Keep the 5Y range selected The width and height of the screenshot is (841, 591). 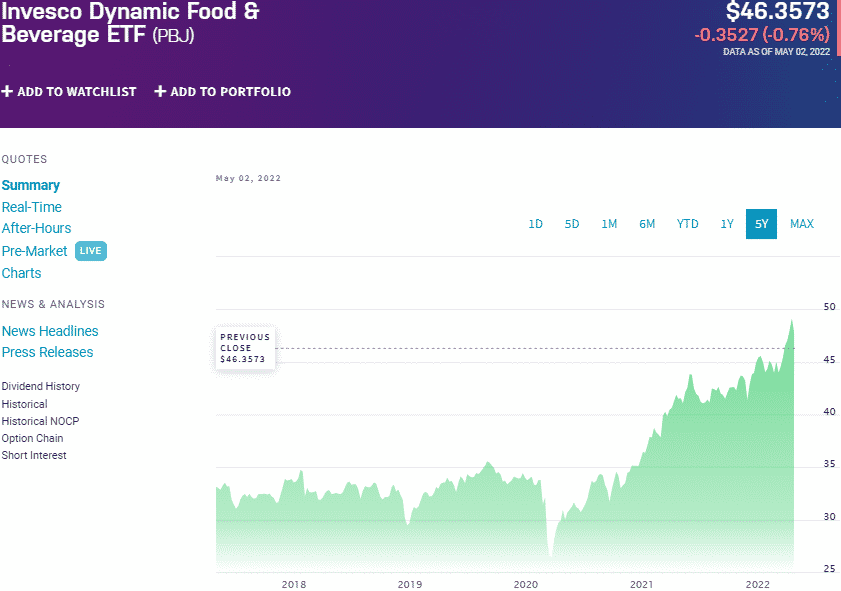click(761, 224)
